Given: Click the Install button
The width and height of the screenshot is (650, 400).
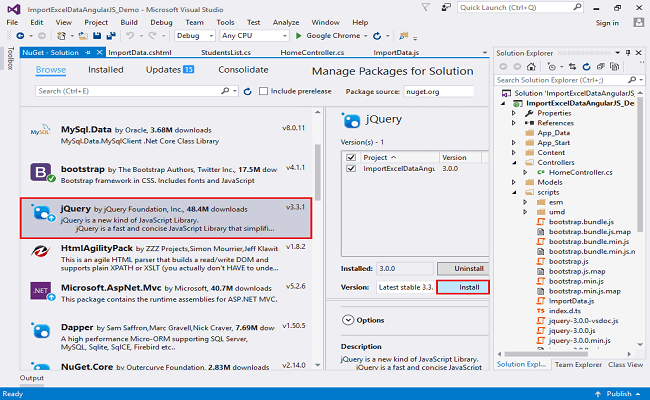Looking at the screenshot, I should pos(463,287).
